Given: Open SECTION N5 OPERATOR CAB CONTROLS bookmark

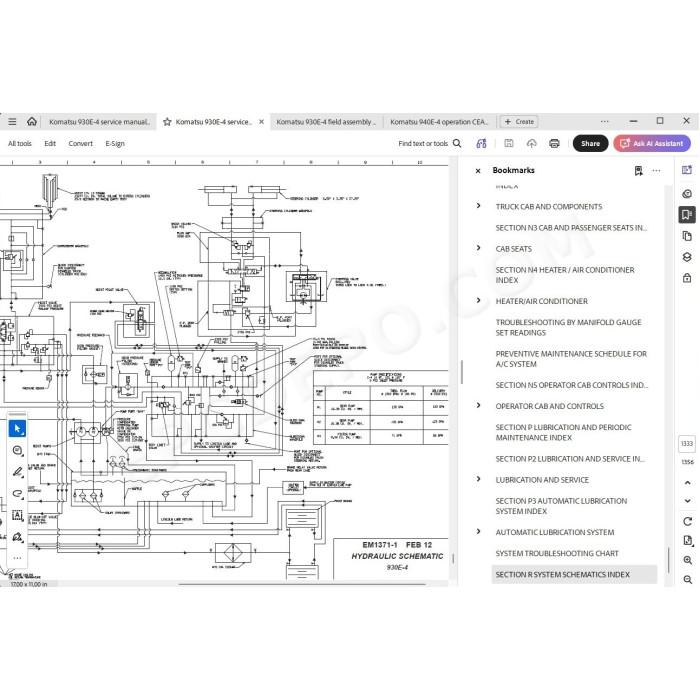Looking at the screenshot, I should [x=571, y=385].
